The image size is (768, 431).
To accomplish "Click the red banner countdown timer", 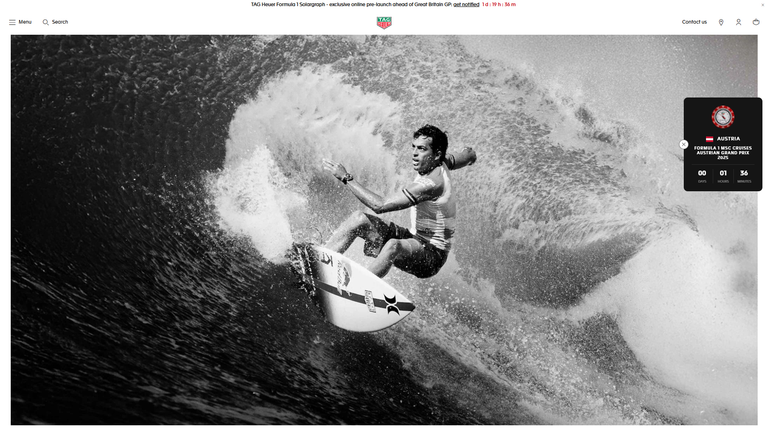I will pyautogui.click(x=499, y=4).
